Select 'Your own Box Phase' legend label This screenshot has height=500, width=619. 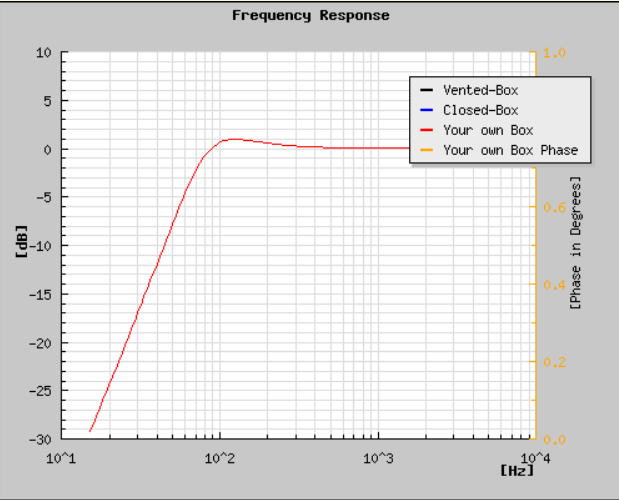(x=510, y=150)
